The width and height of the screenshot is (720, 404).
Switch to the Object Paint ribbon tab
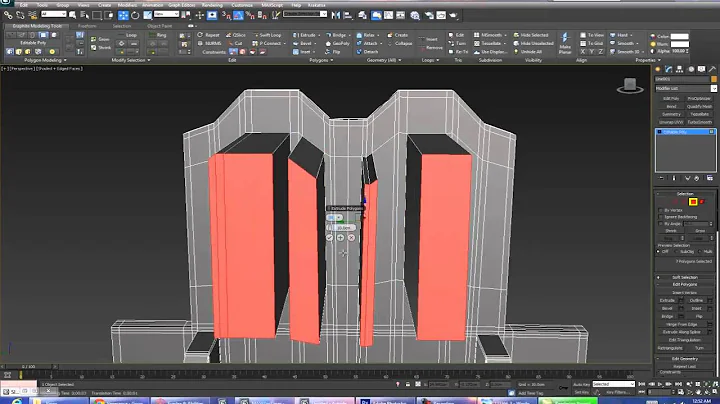[159, 26]
